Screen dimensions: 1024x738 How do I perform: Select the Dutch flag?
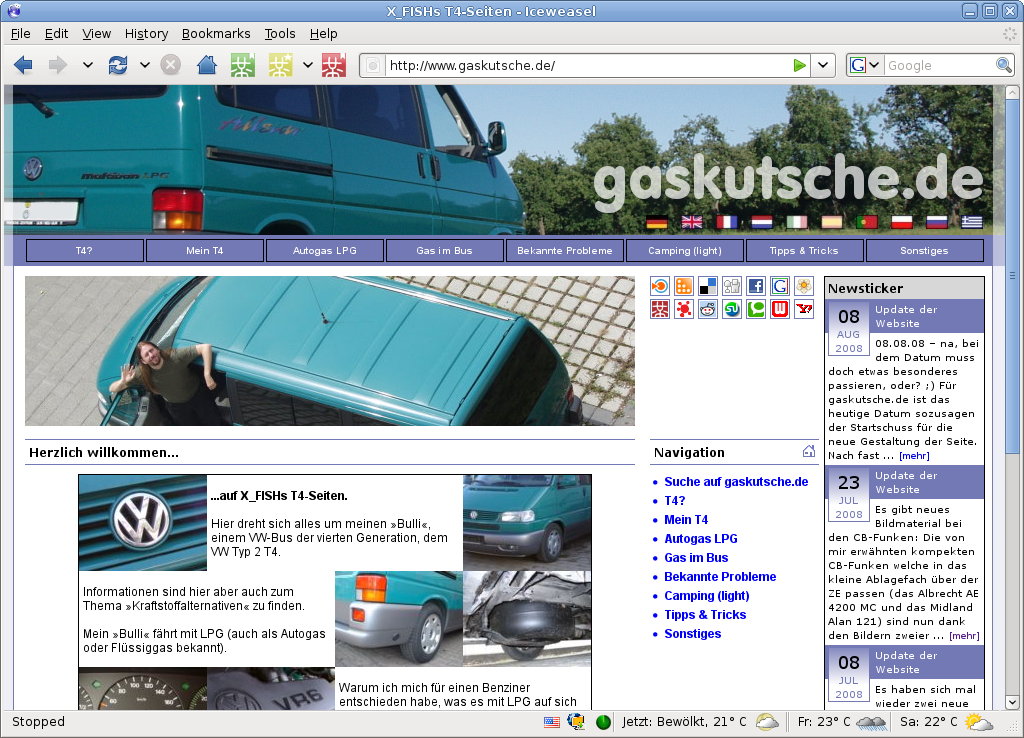coord(761,223)
